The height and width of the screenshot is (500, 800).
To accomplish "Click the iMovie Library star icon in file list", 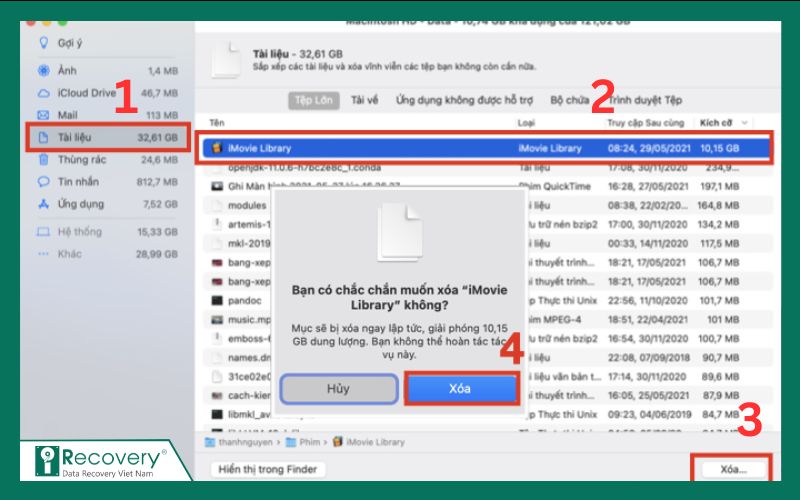I will (217, 148).
